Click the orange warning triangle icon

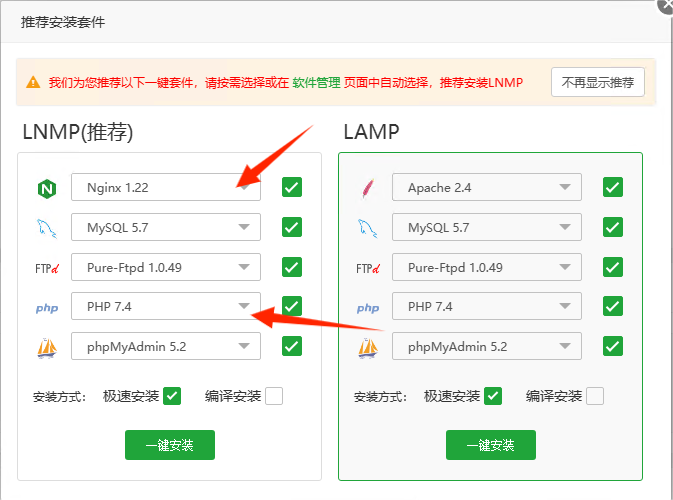coord(33,82)
